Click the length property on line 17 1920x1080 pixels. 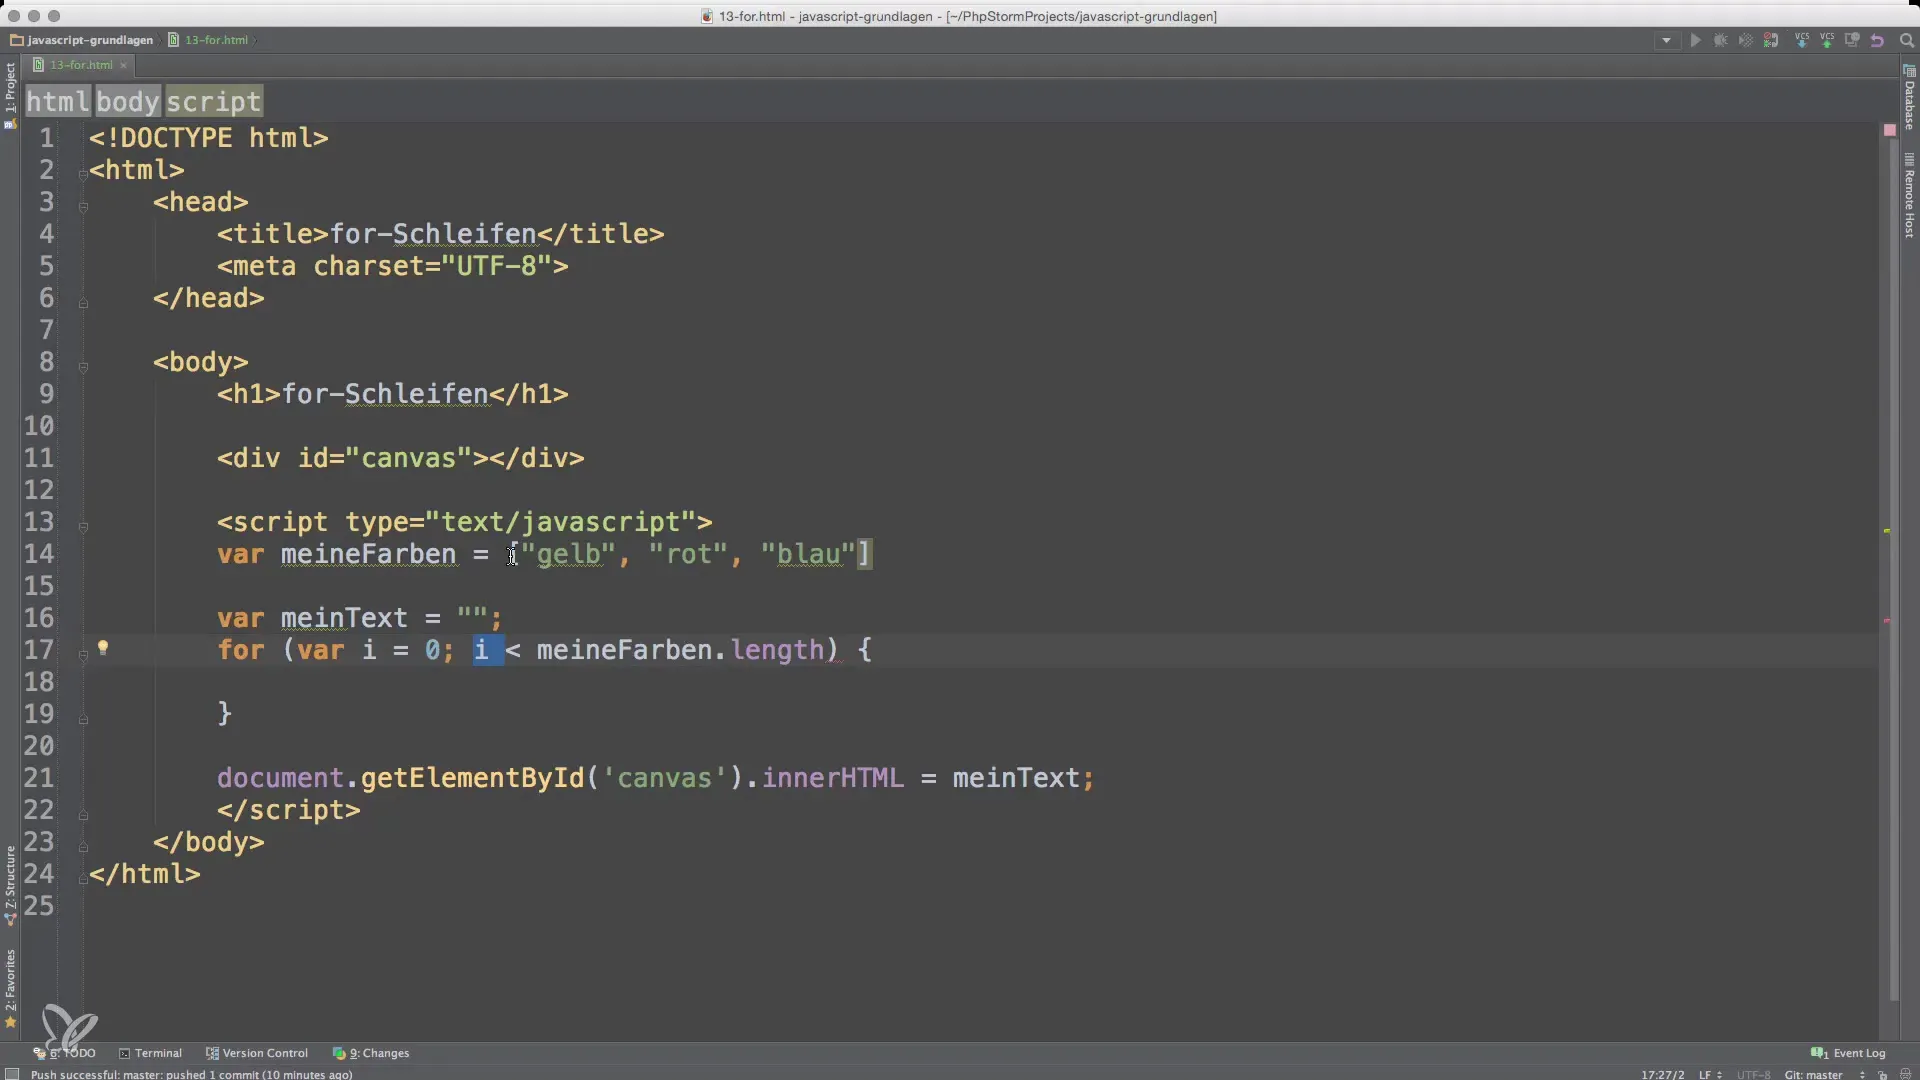point(777,650)
